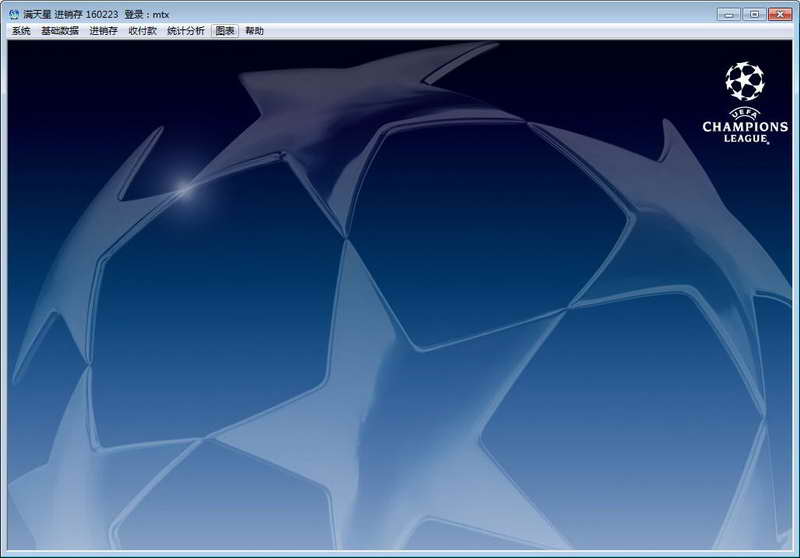
Task: Open the 系统 menu
Action: 21,31
